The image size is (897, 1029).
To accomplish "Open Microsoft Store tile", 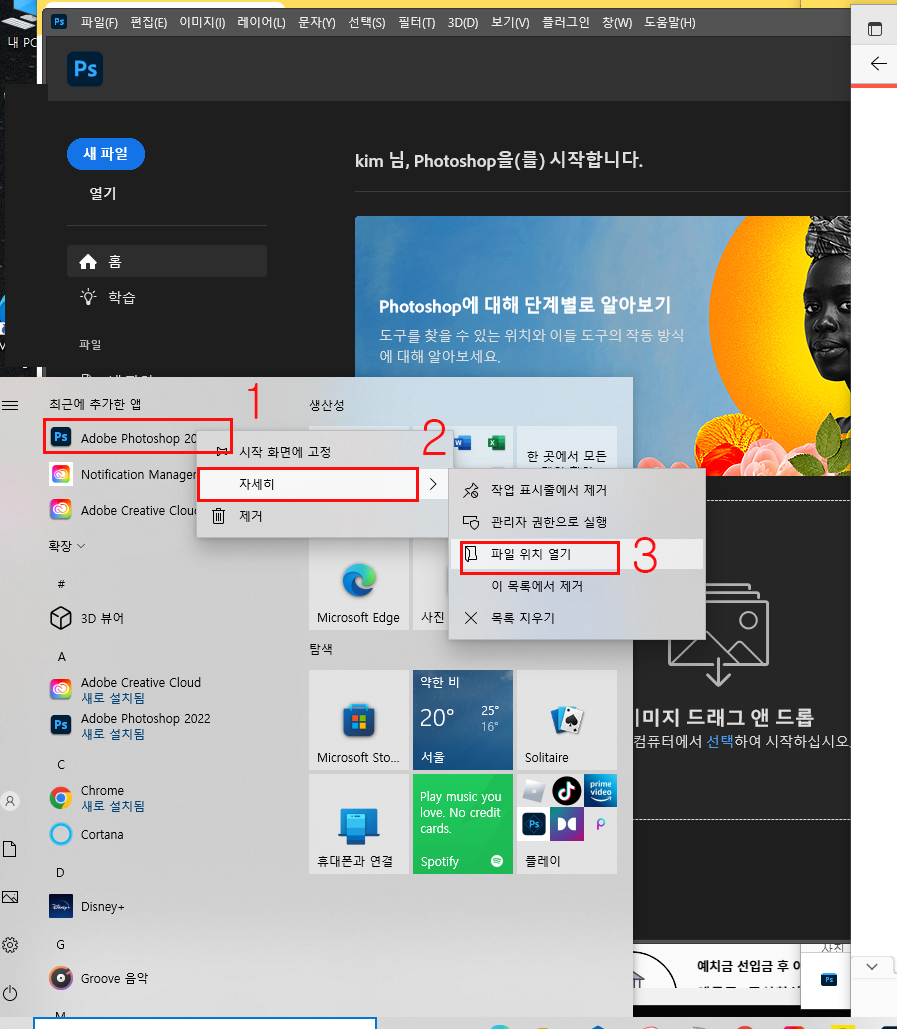I will [x=359, y=720].
